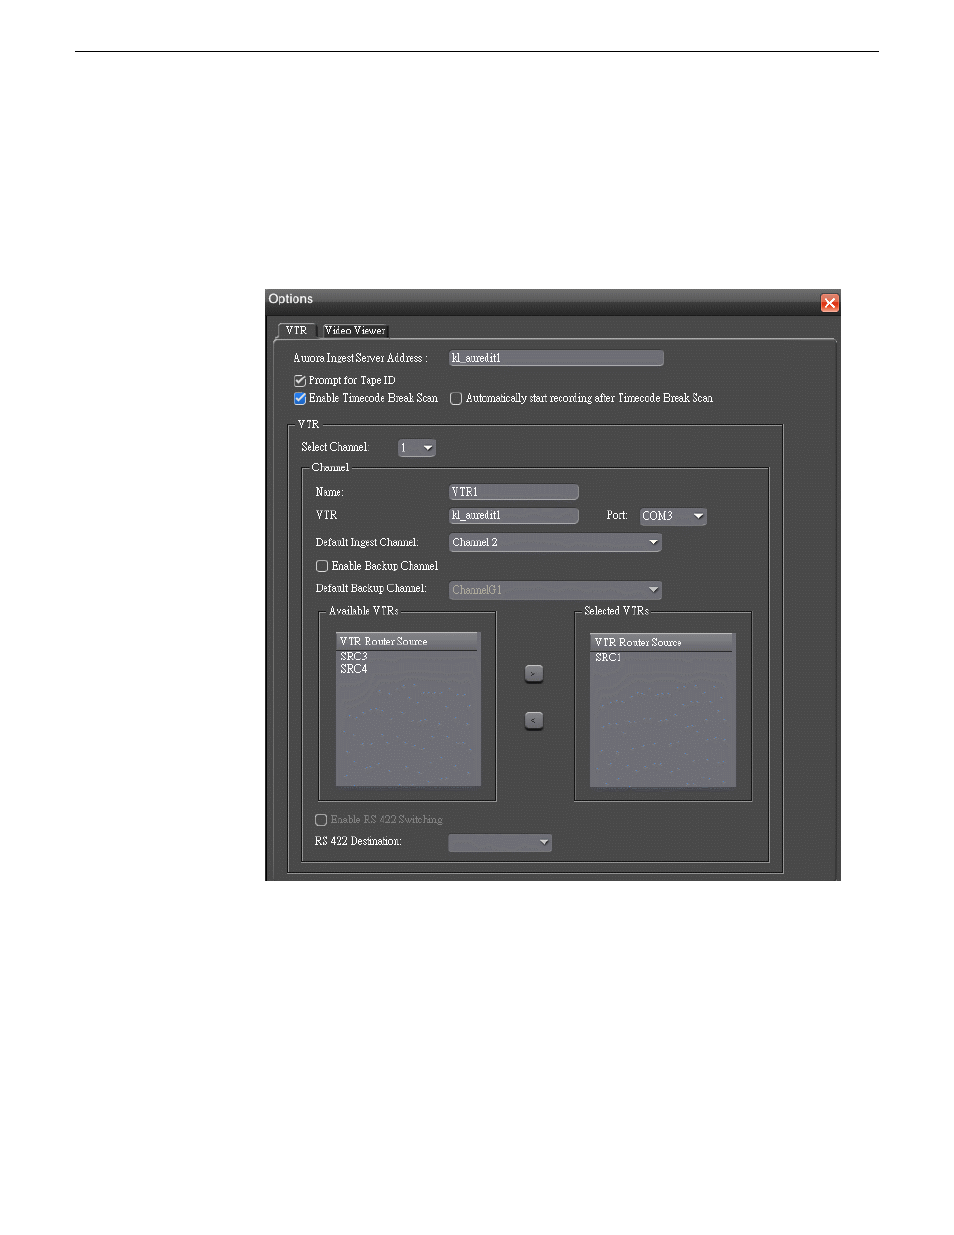
Task: Toggle Enable RS 422 Switching checkbox
Action: coord(321,820)
